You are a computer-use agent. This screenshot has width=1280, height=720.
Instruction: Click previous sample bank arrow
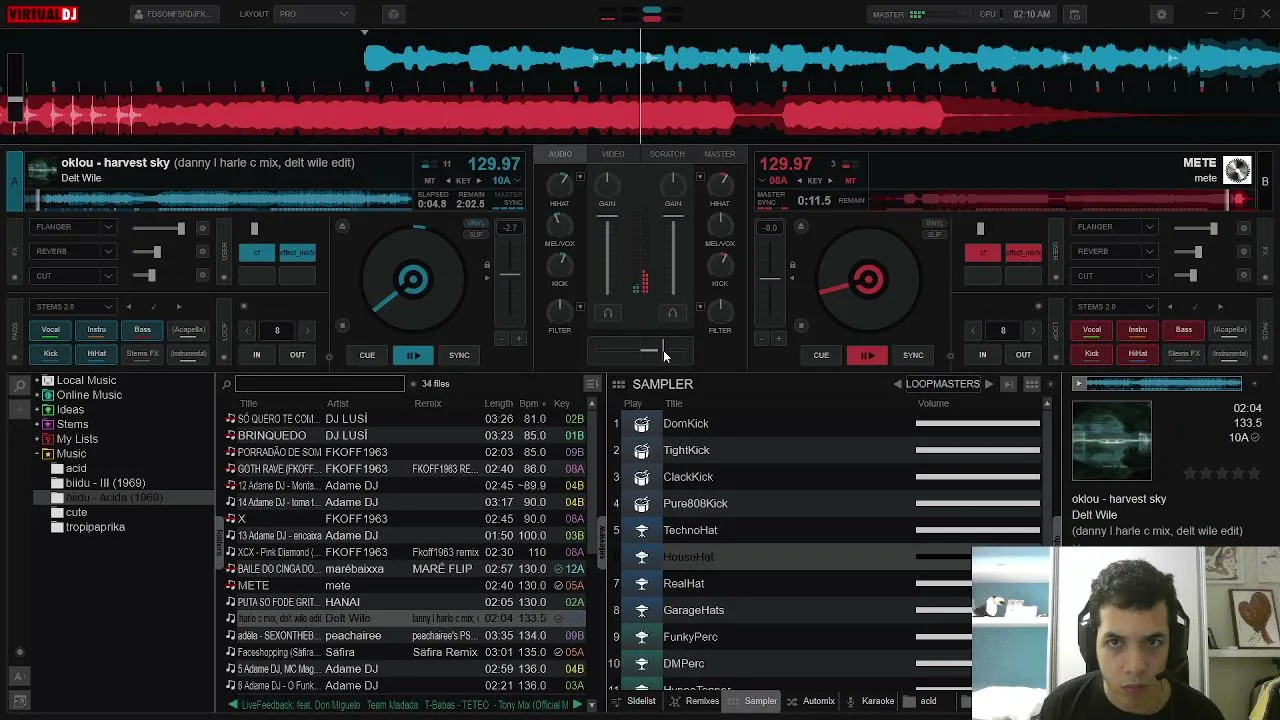click(897, 384)
